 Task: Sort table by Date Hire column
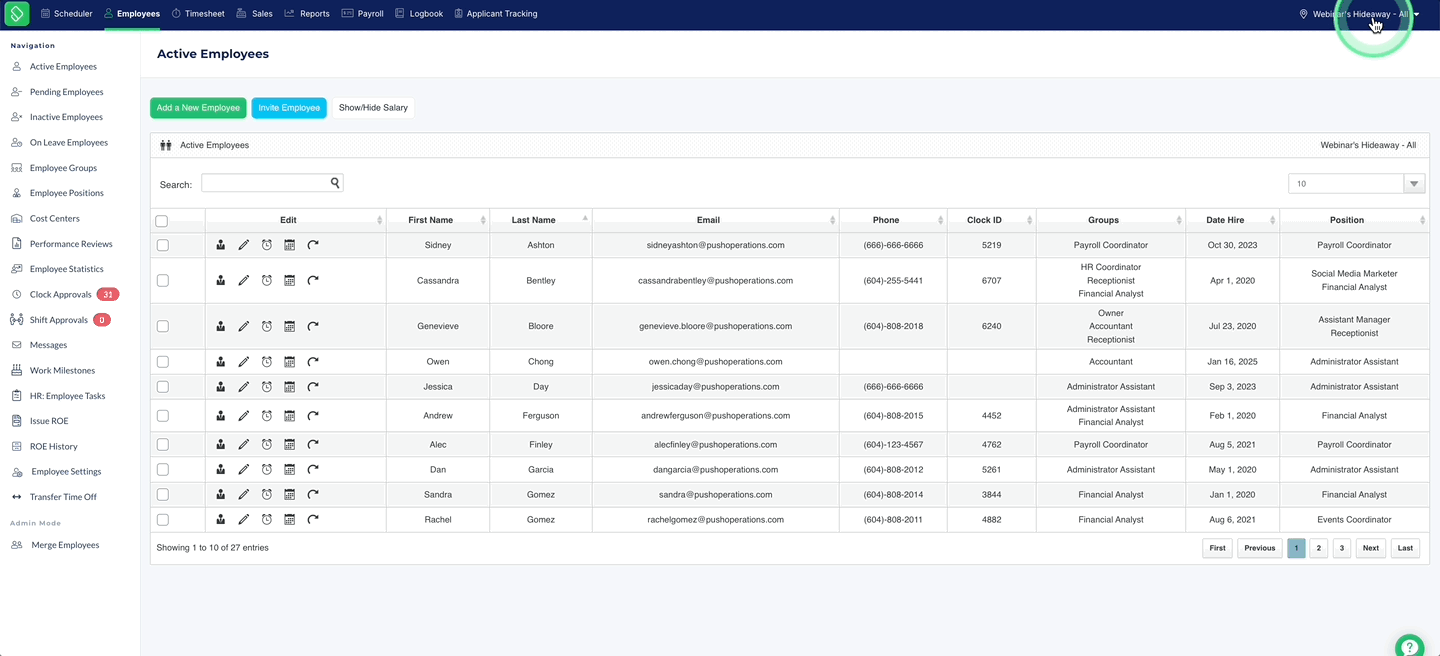(1232, 220)
